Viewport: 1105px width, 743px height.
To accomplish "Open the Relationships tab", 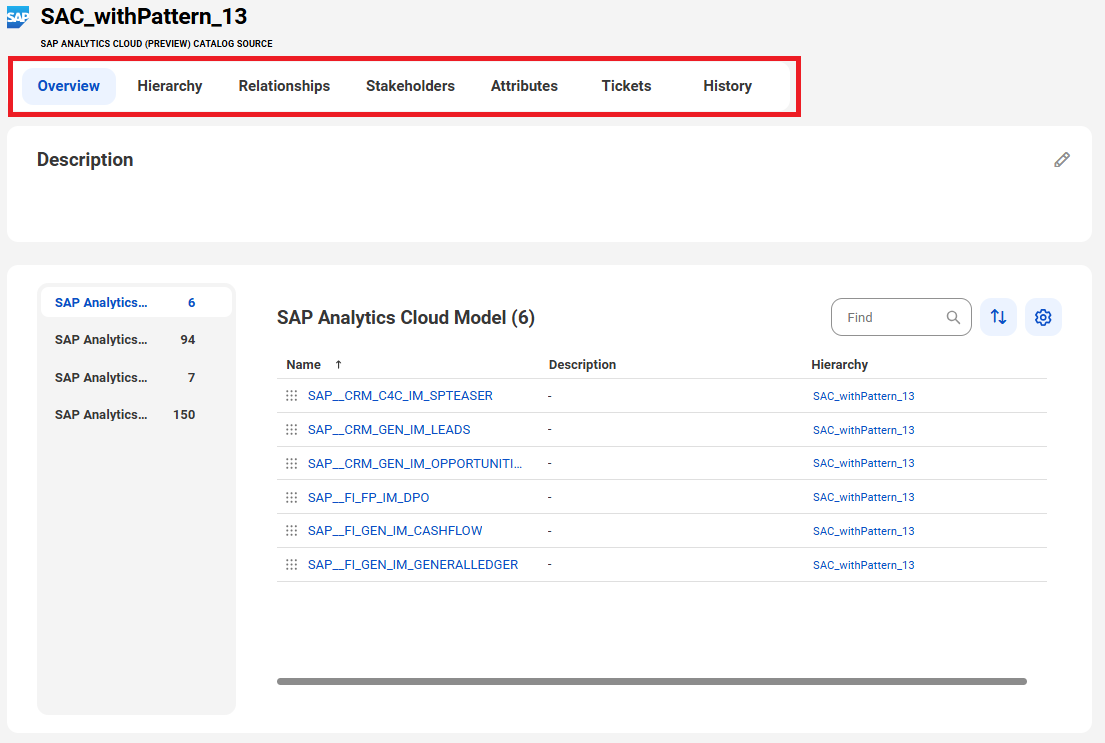I will 284,86.
